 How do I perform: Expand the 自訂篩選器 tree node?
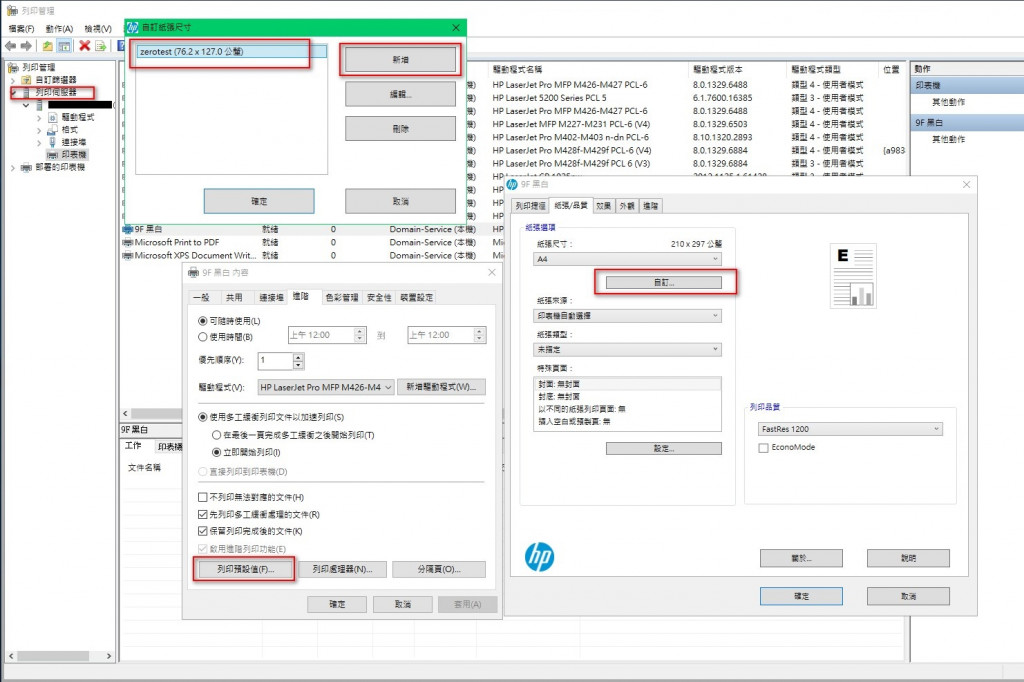pos(12,80)
